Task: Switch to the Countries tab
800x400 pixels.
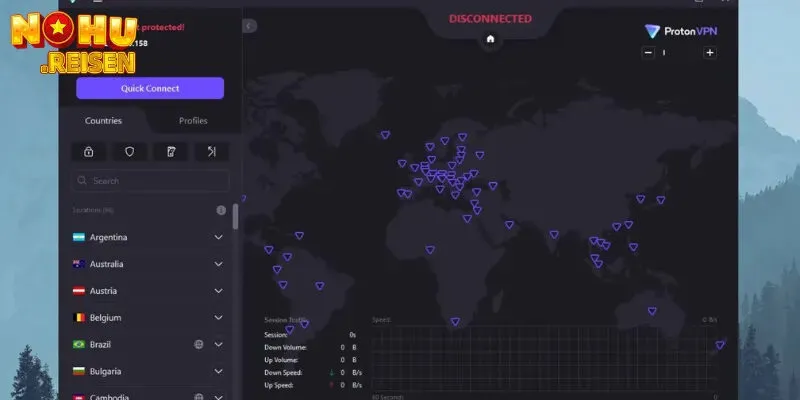Action: click(x=104, y=121)
